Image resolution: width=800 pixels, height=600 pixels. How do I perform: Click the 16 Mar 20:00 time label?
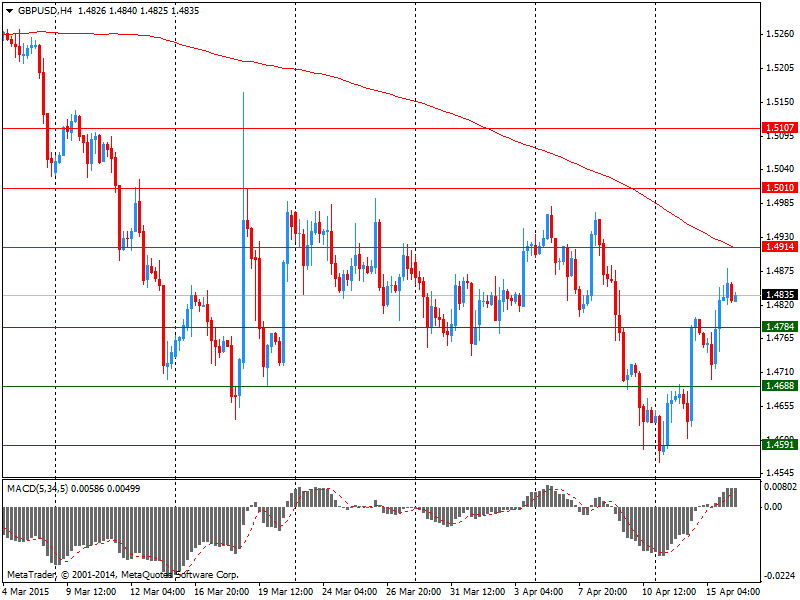(222, 592)
